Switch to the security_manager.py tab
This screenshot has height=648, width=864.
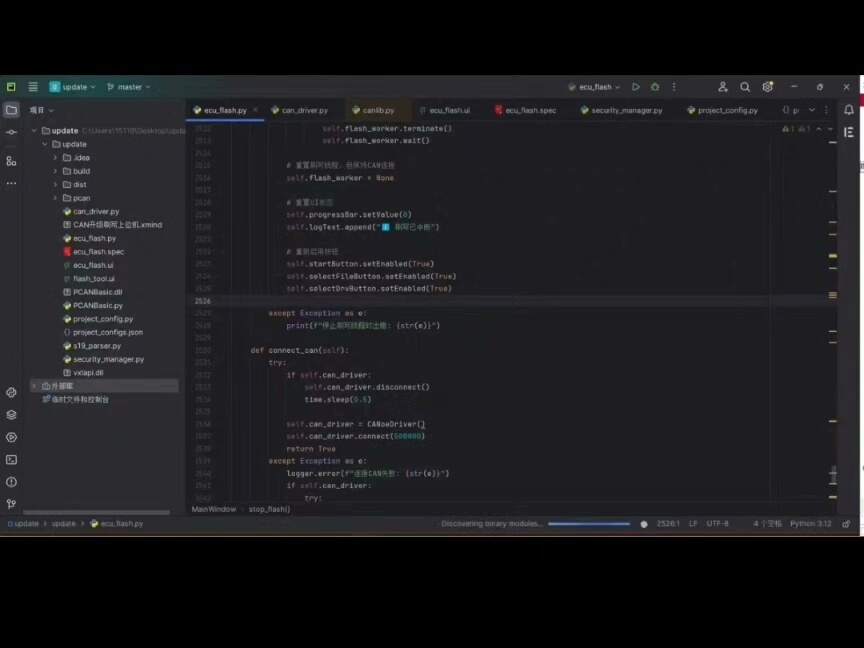pyautogui.click(x=626, y=110)
